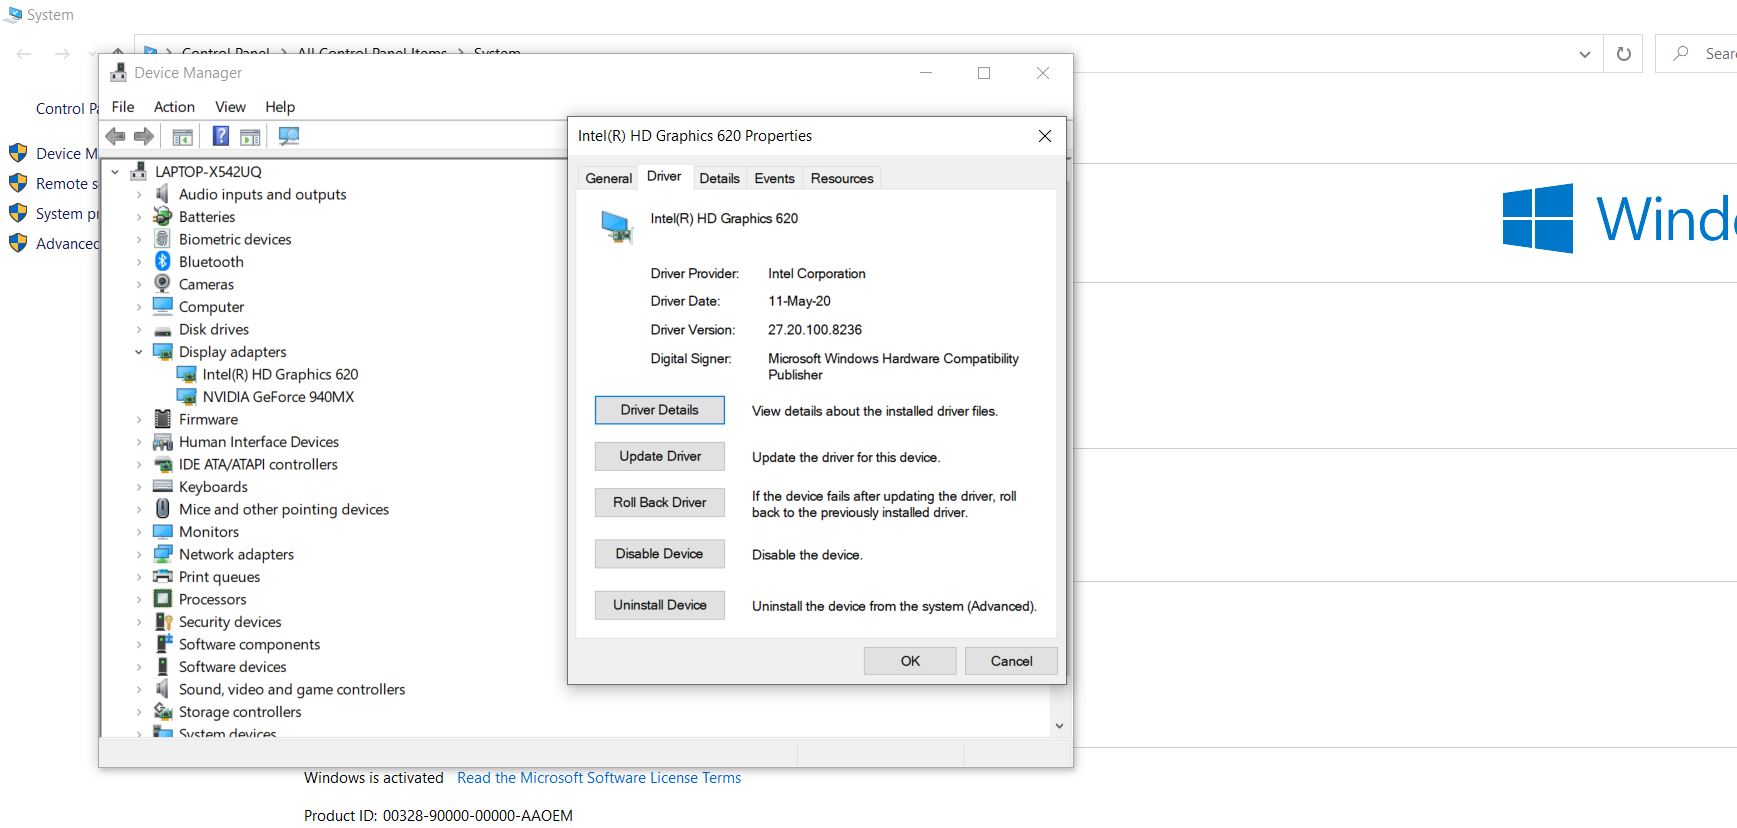Image resolution: width=1737 pixels, height=828 pixels.
Task: Click the Disable Device button
Action: (660, 554)
